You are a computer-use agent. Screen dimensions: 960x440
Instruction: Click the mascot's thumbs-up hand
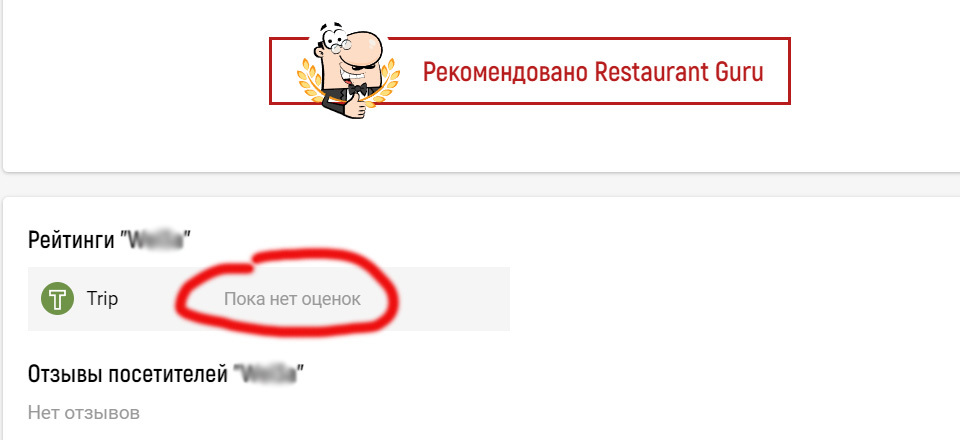click(355, 108)
